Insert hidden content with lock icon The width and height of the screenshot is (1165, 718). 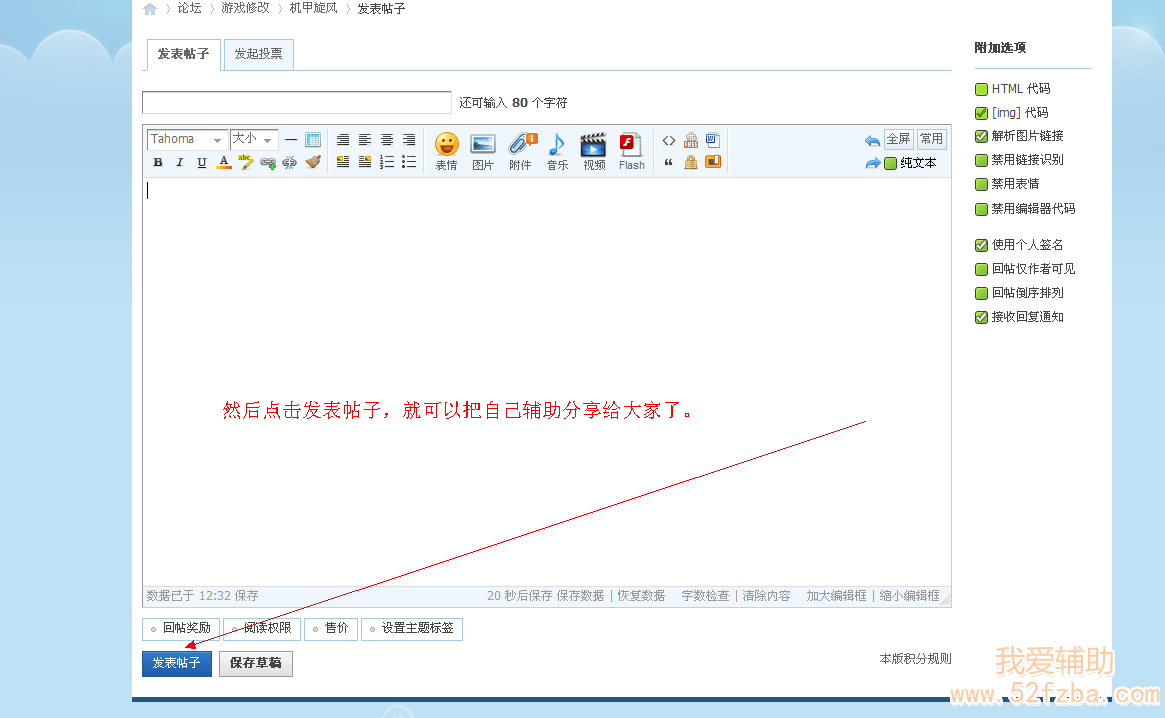coord(691,162)
